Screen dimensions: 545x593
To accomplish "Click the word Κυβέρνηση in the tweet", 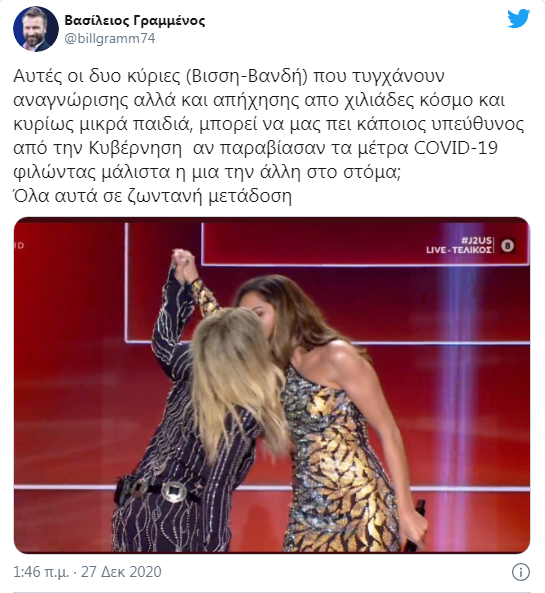I will (x=135, y=148).
